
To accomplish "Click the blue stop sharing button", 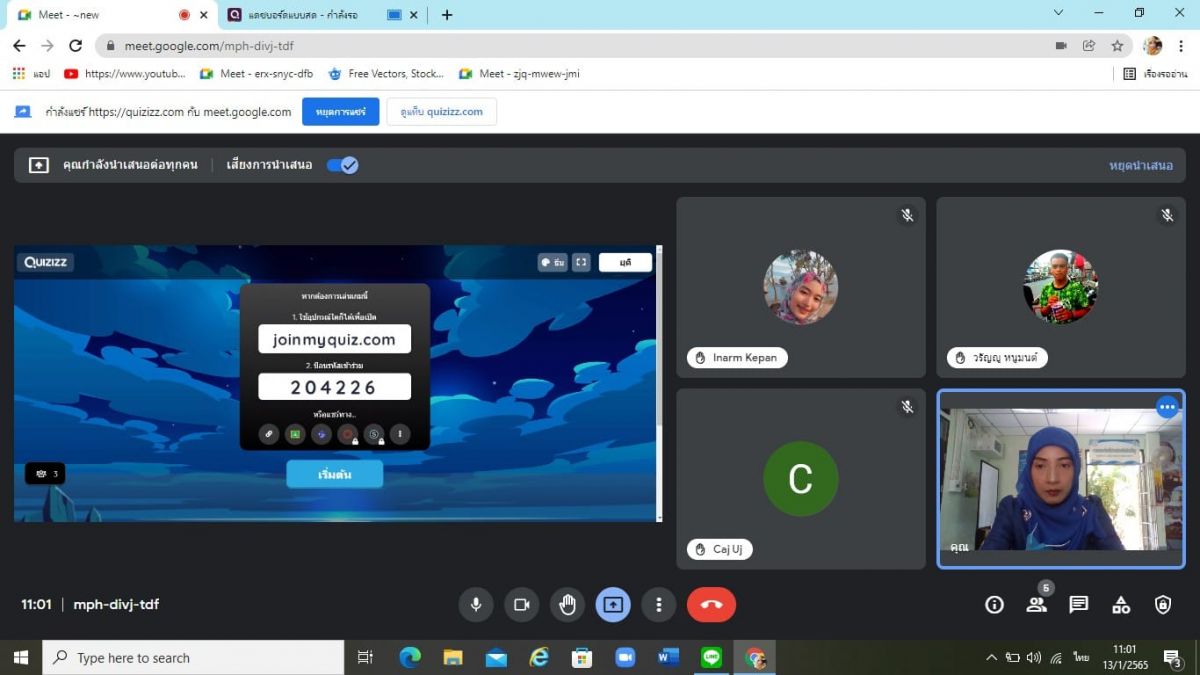I will pos(340,112).
